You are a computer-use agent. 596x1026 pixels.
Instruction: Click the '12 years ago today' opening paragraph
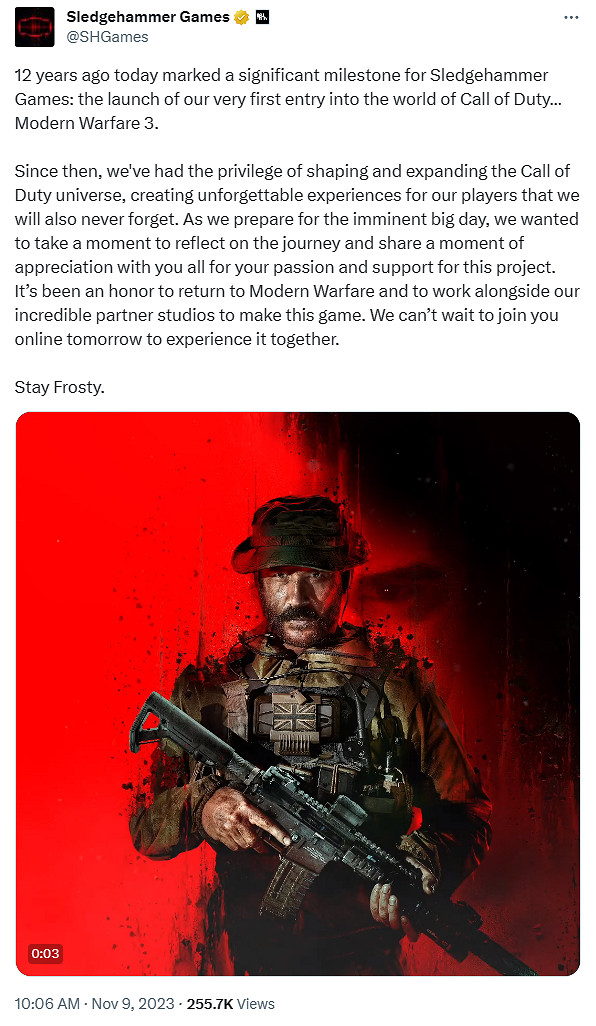[289, 99]
